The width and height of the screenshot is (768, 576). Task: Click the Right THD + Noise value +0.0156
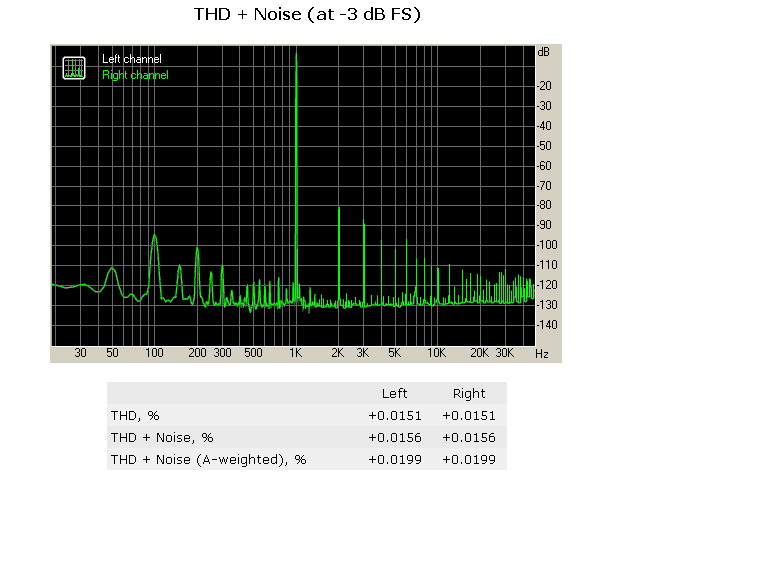(x=469, y=438)
